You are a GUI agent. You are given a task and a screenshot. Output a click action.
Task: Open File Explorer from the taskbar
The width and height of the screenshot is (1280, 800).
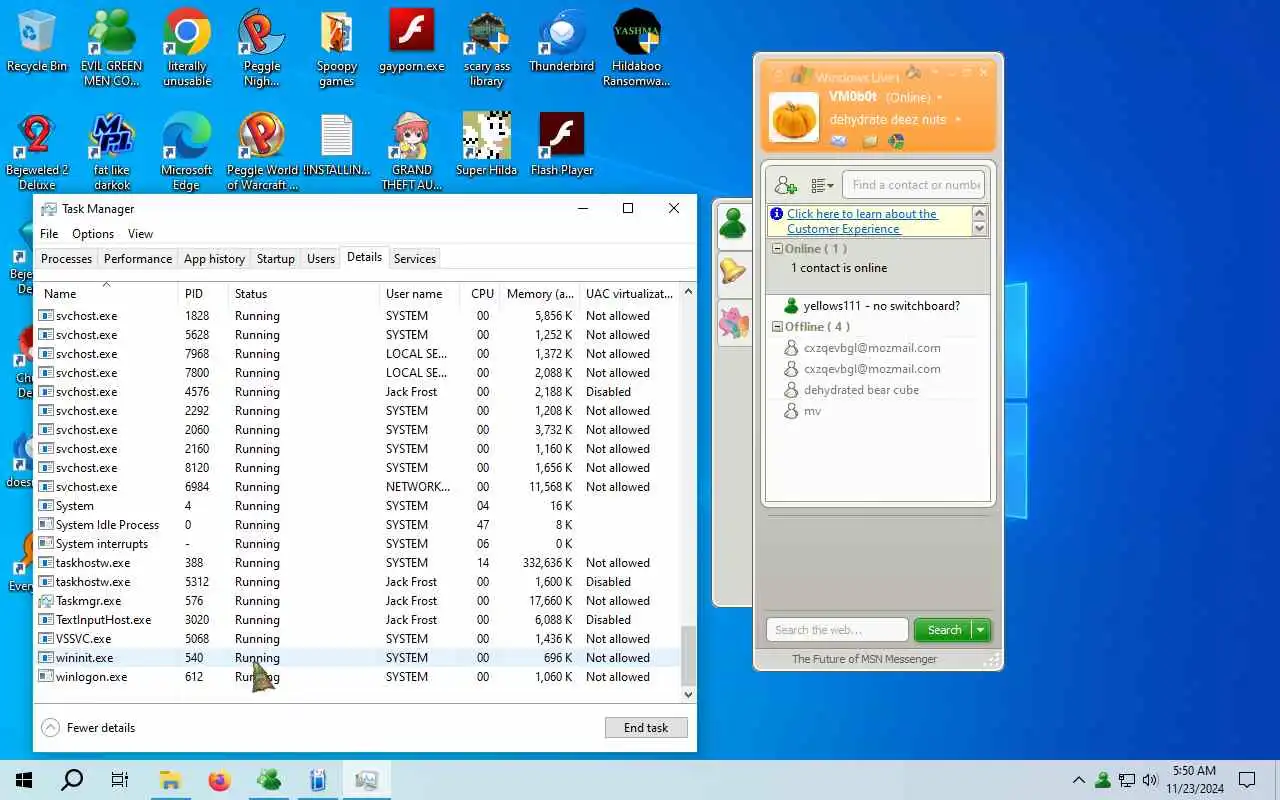(x=170, y=780)
